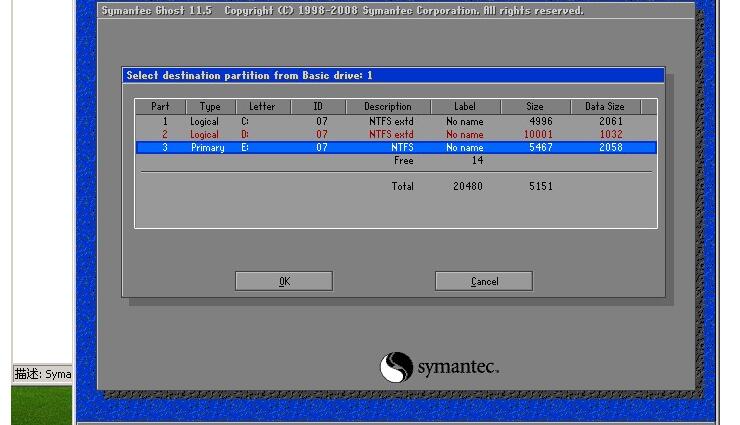Click the Cancel button
Image resolution: width=740 pixels, height=425 pixels.
[484, 281]
